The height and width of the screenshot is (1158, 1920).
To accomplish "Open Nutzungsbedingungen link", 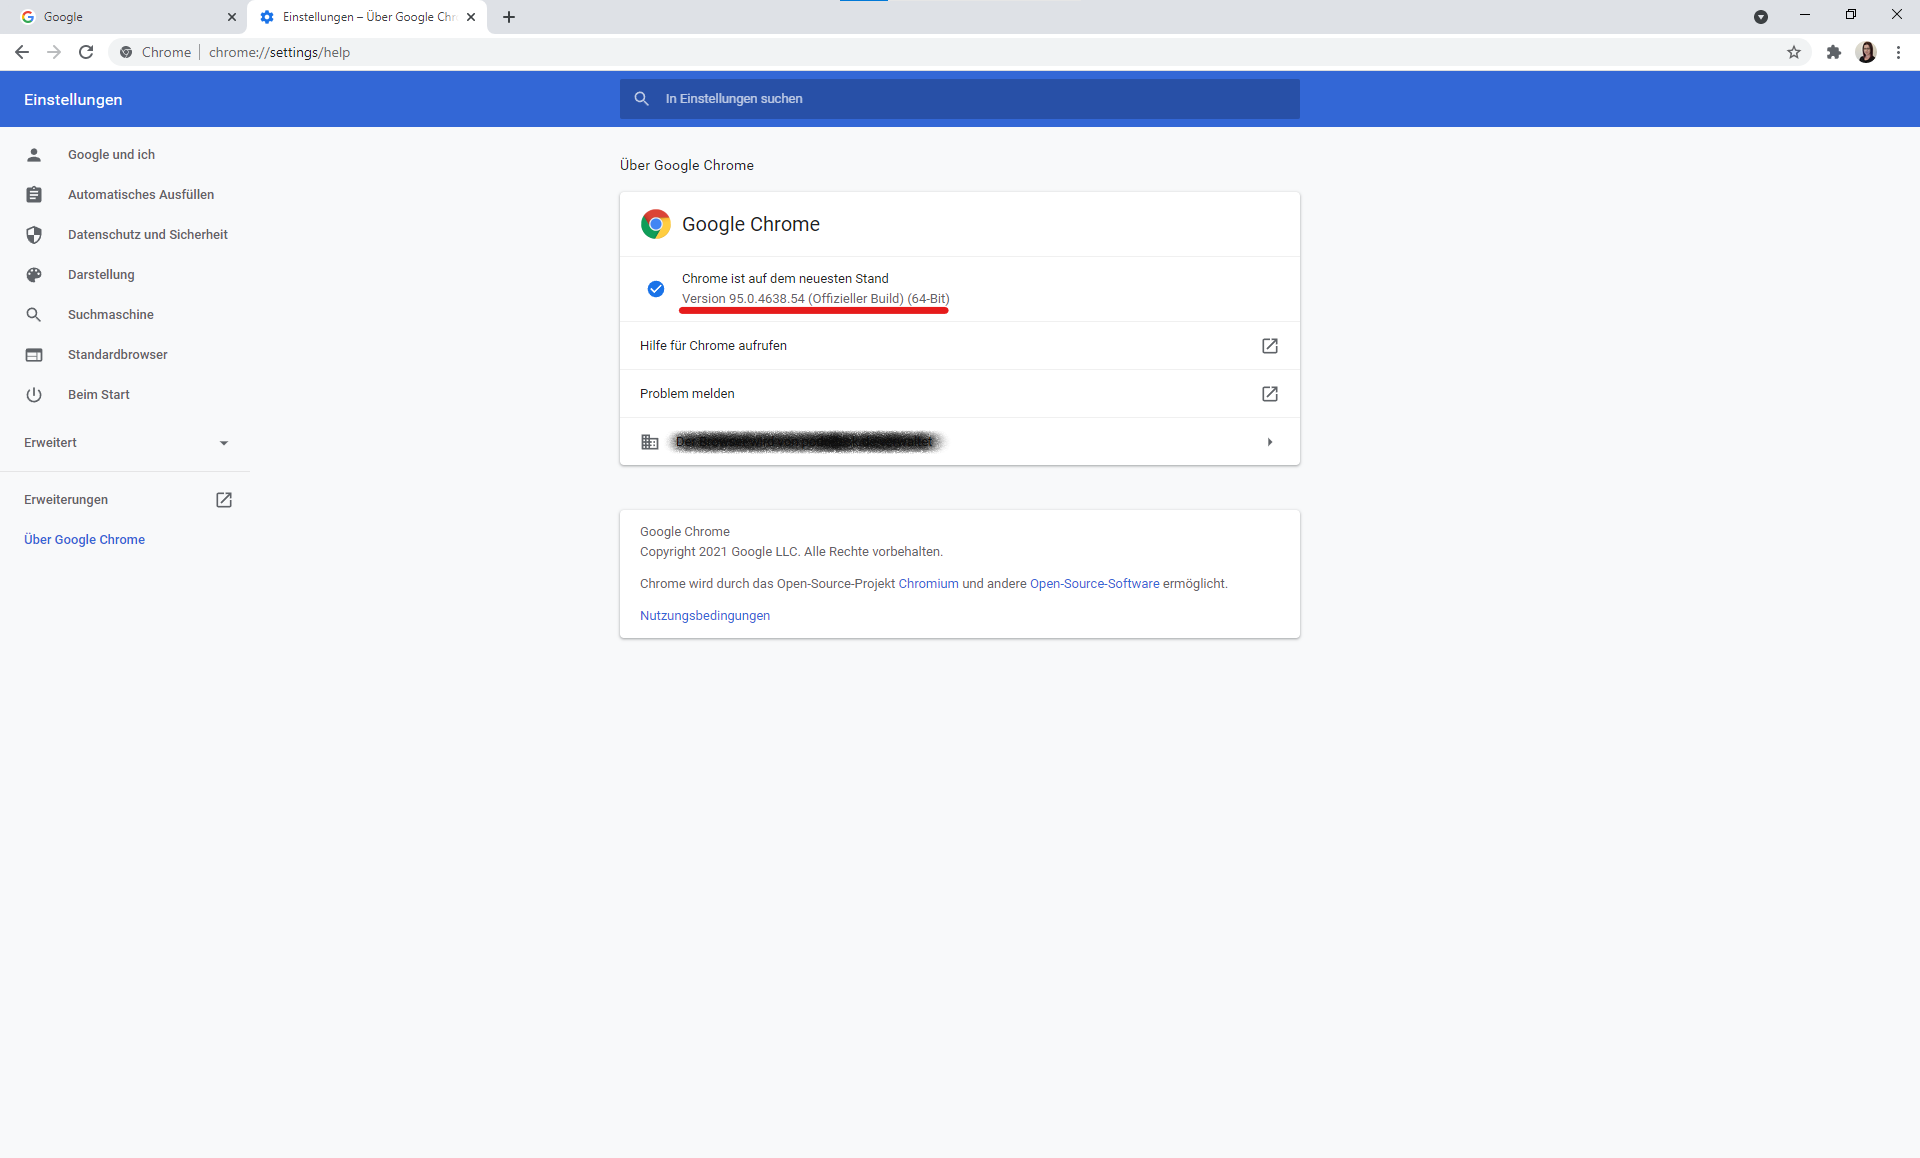I will 704,616.
